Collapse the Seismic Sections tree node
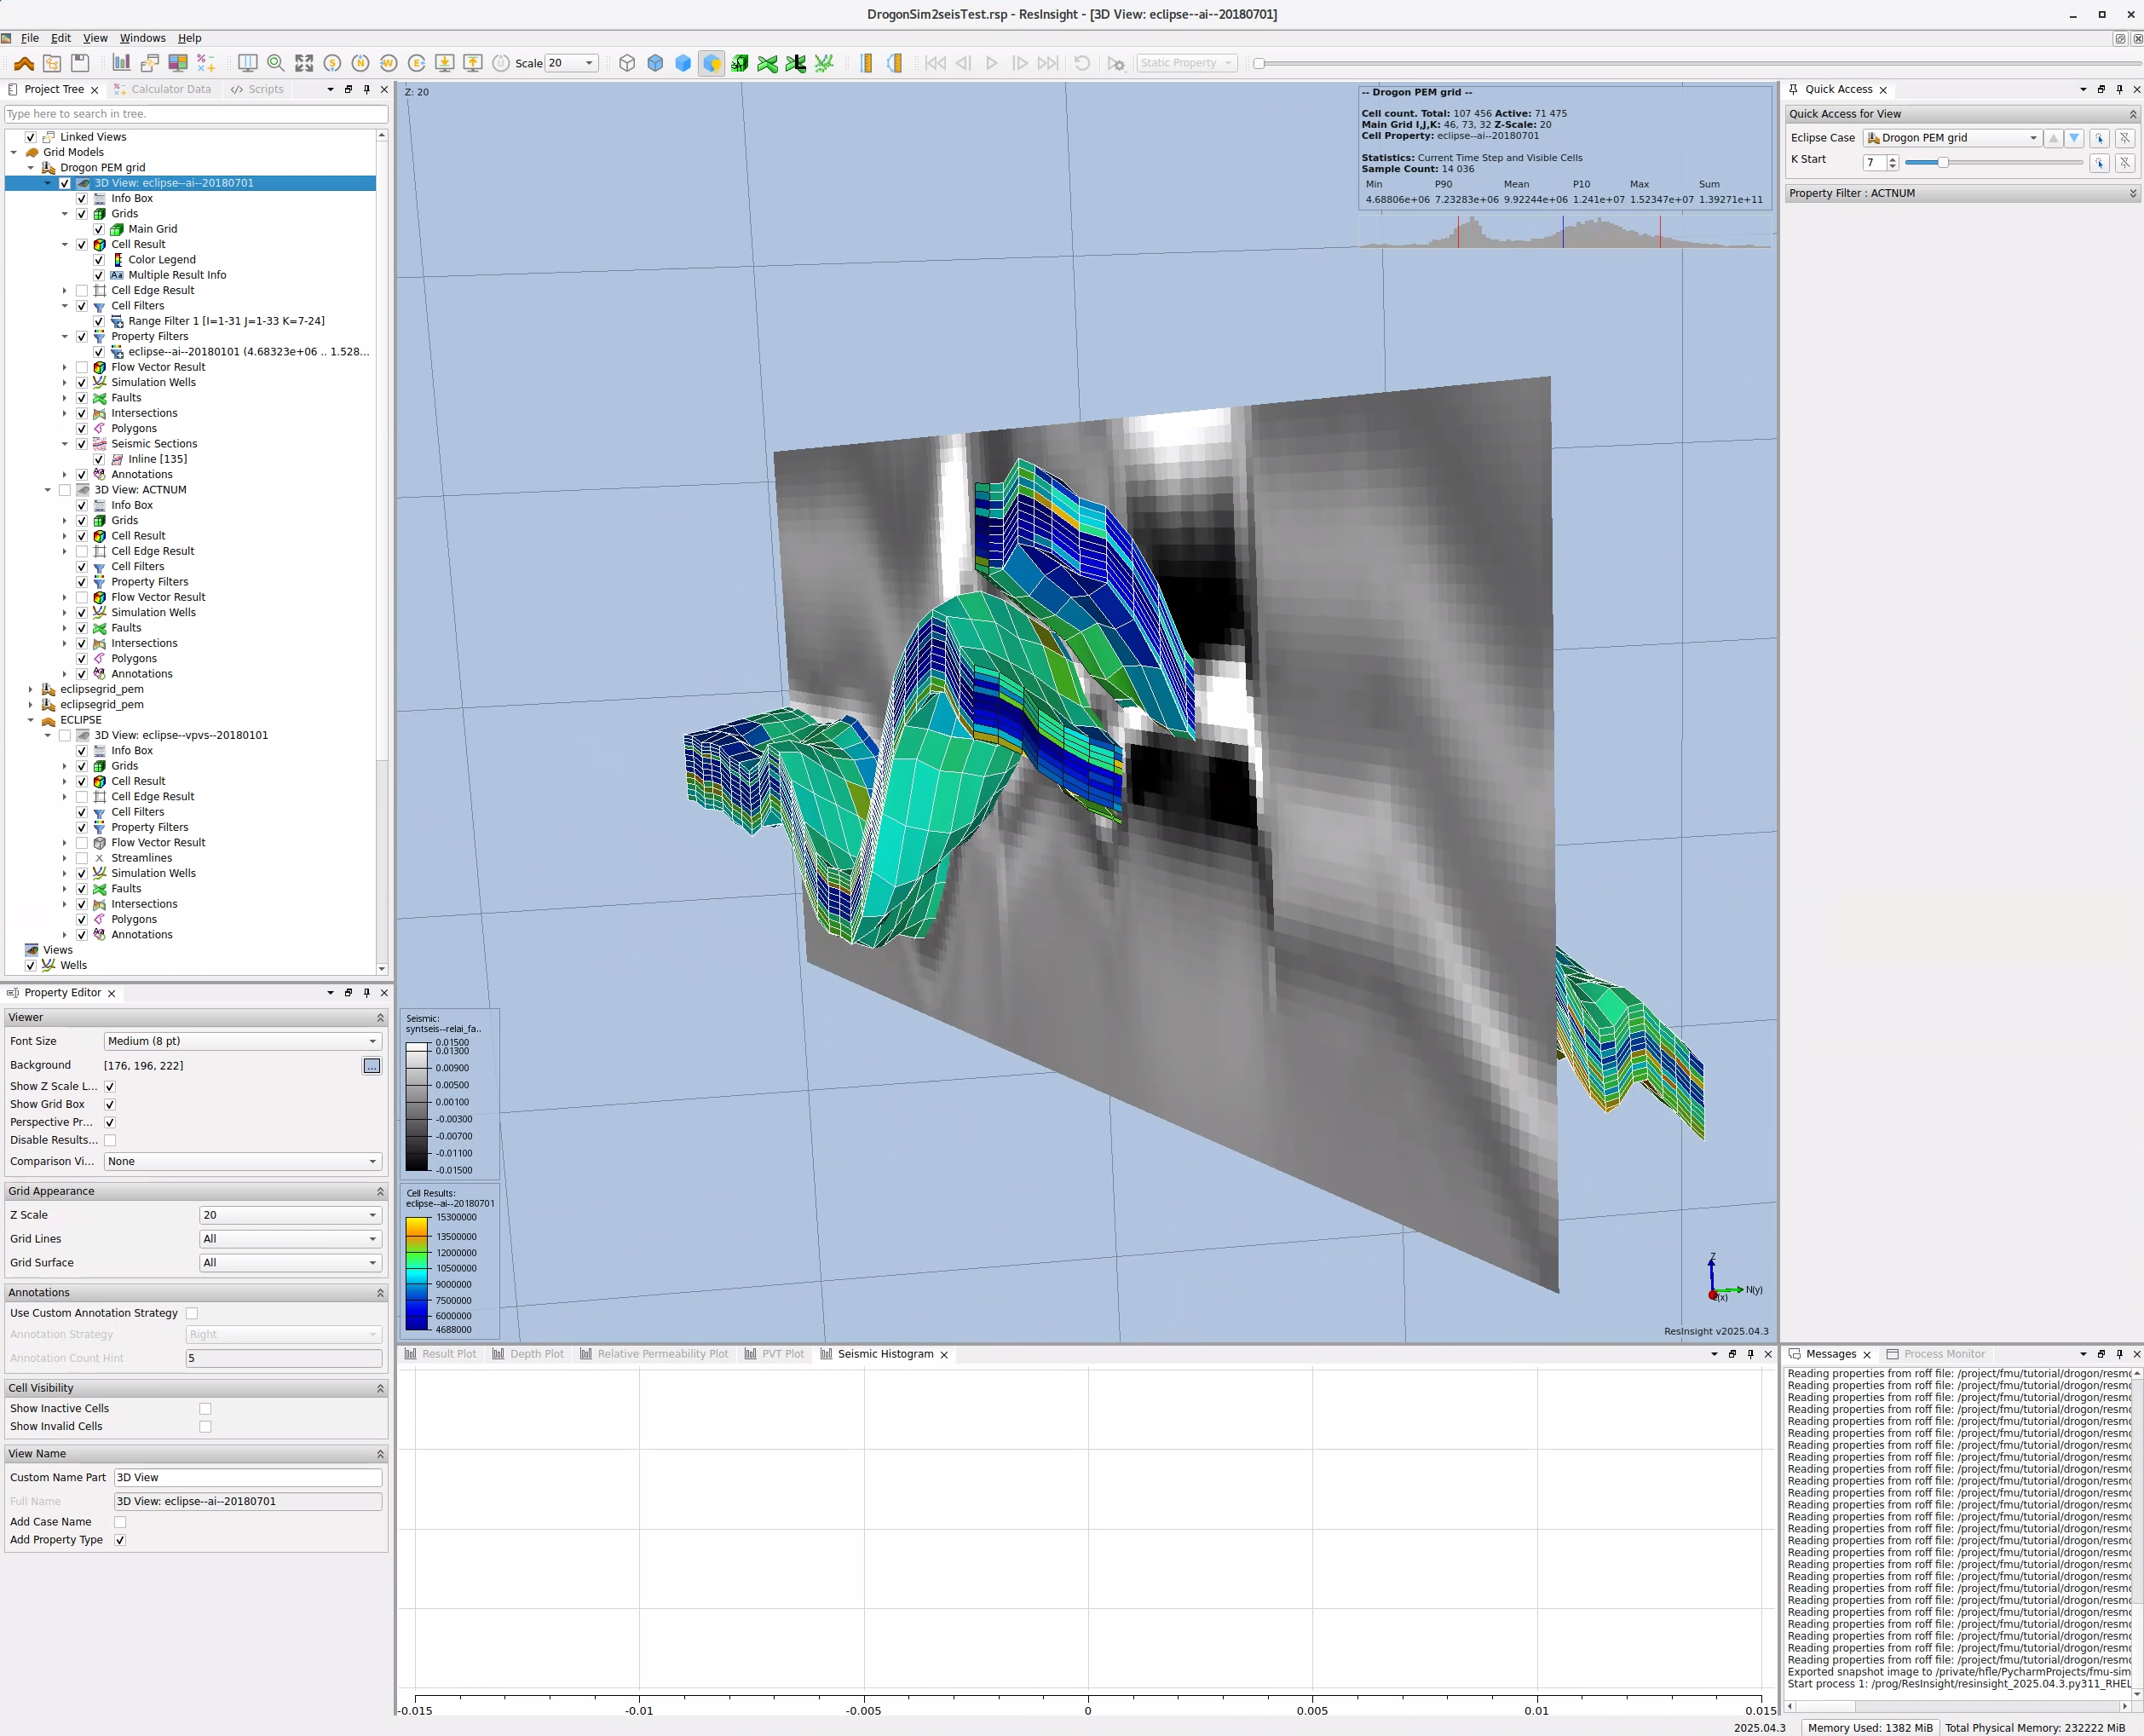2144x1736 pixels. point(65,444)
